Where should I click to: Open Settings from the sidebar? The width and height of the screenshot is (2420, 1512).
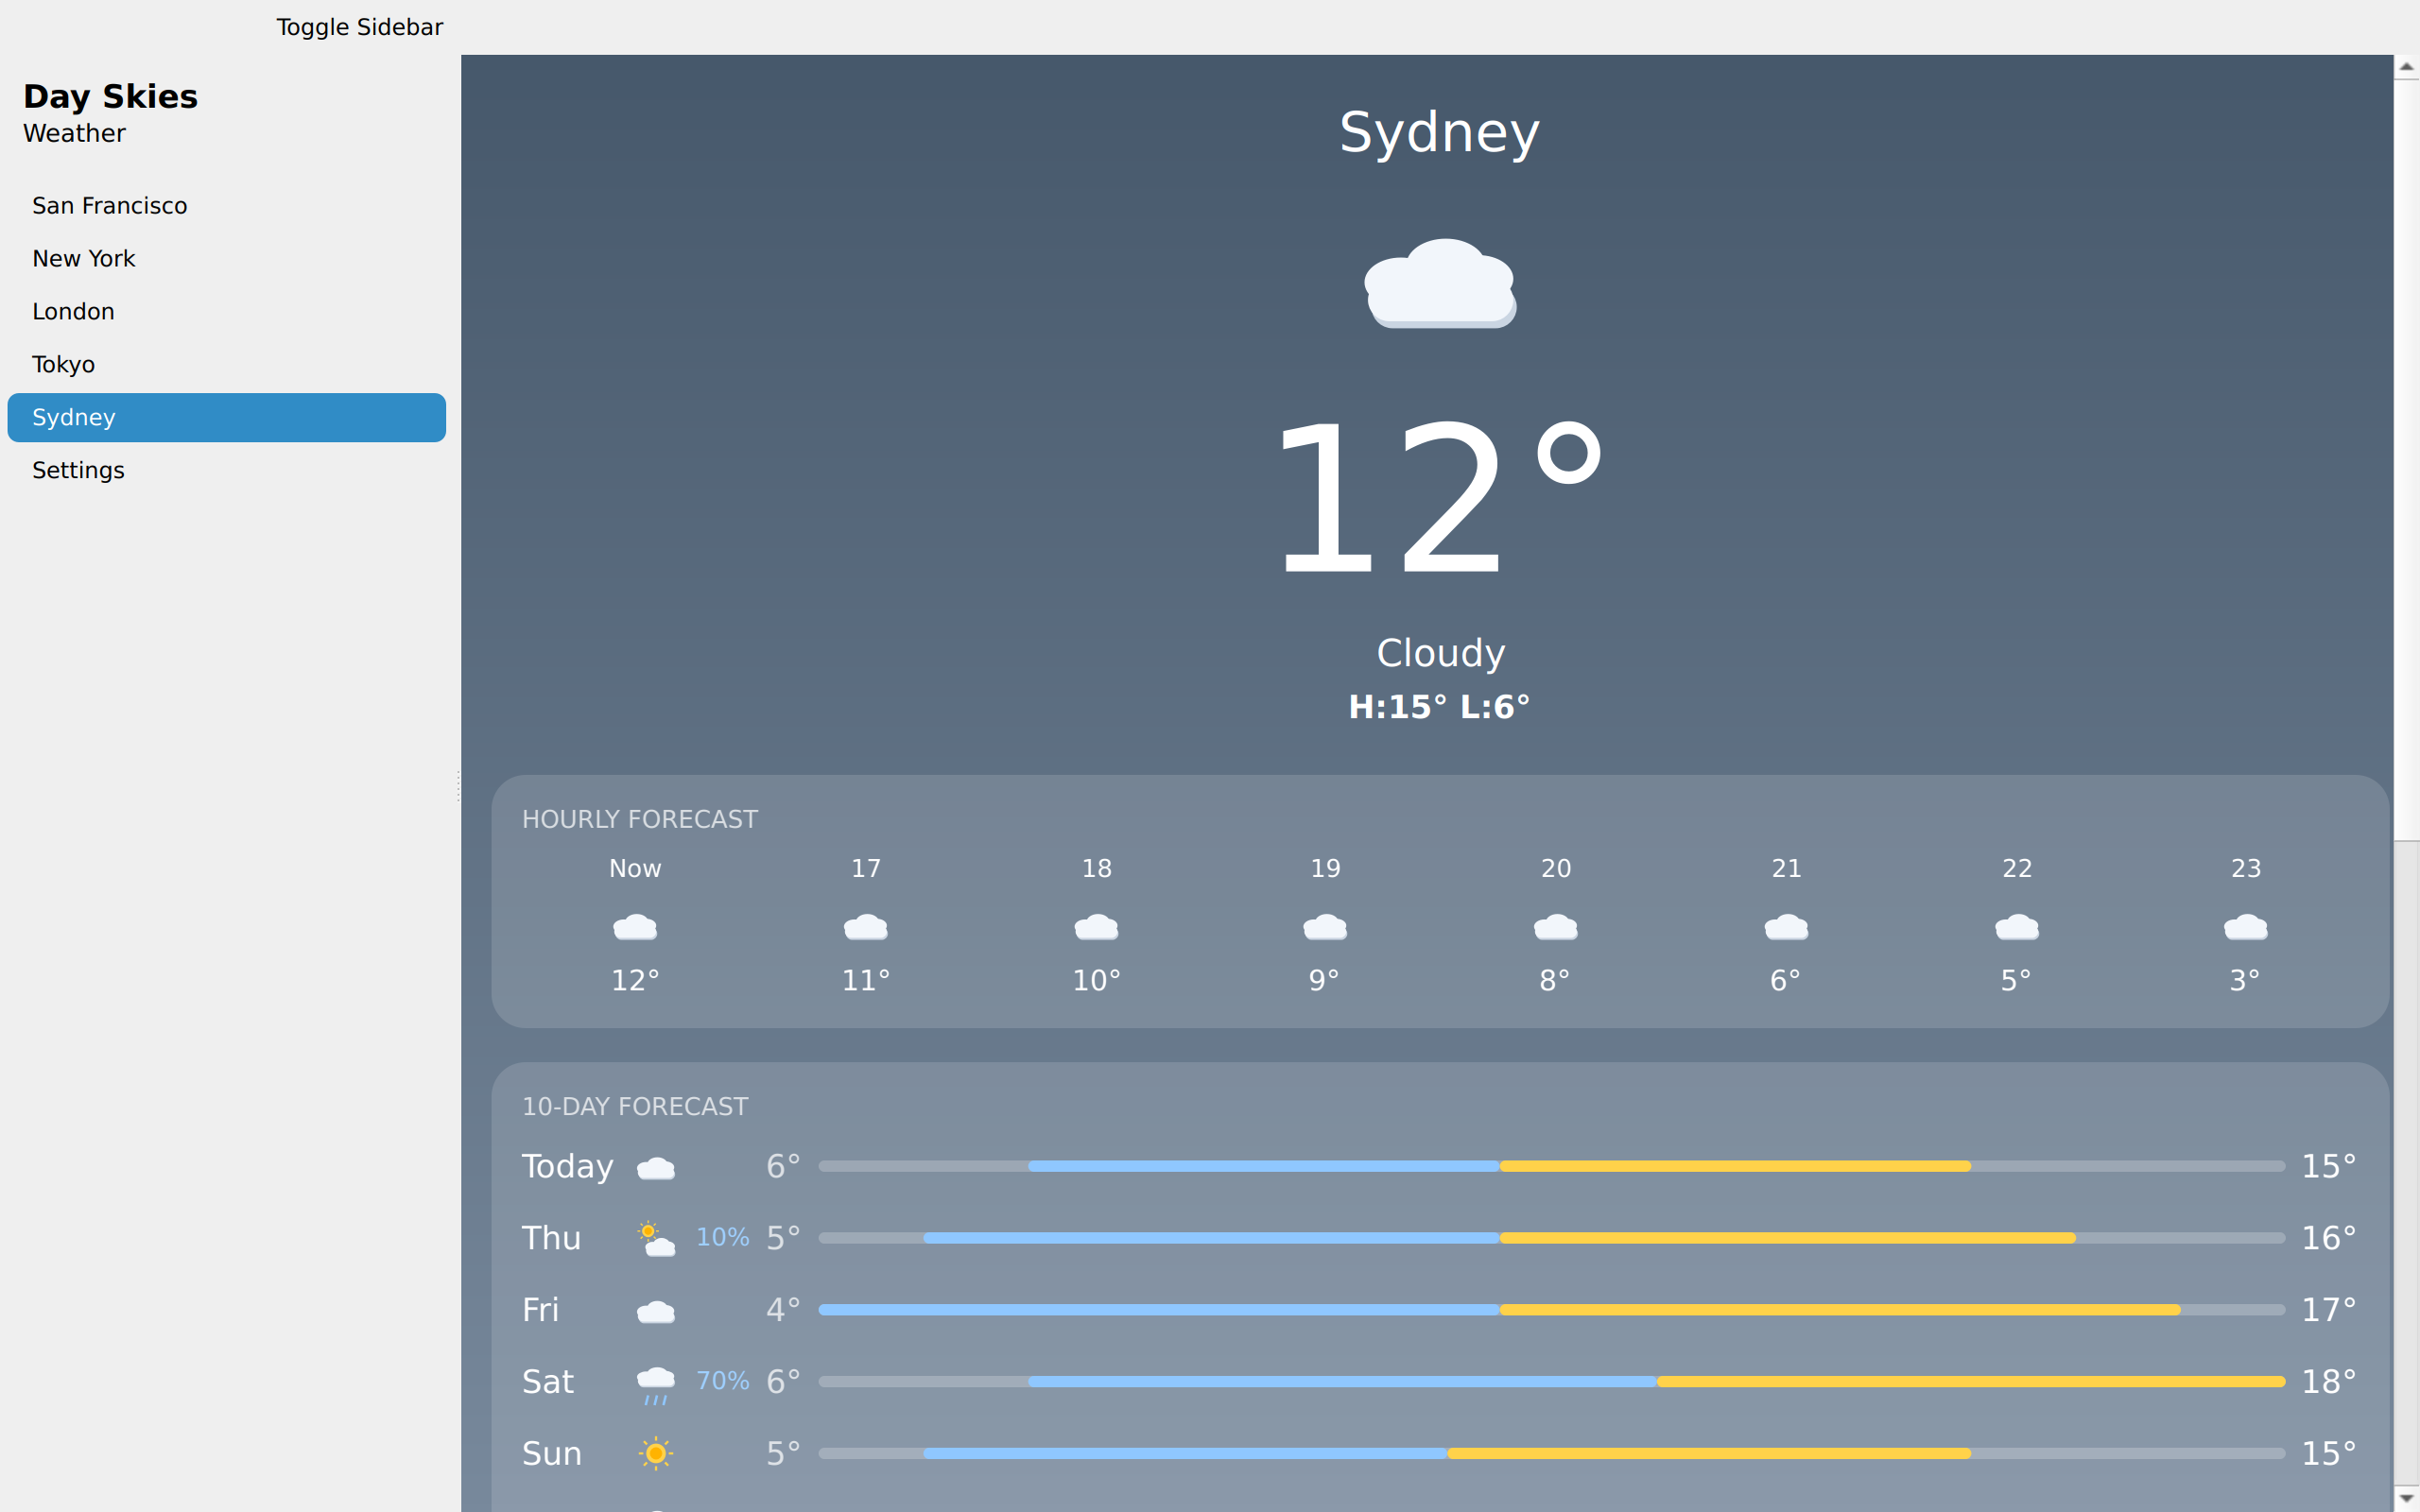tap(227, 471)
